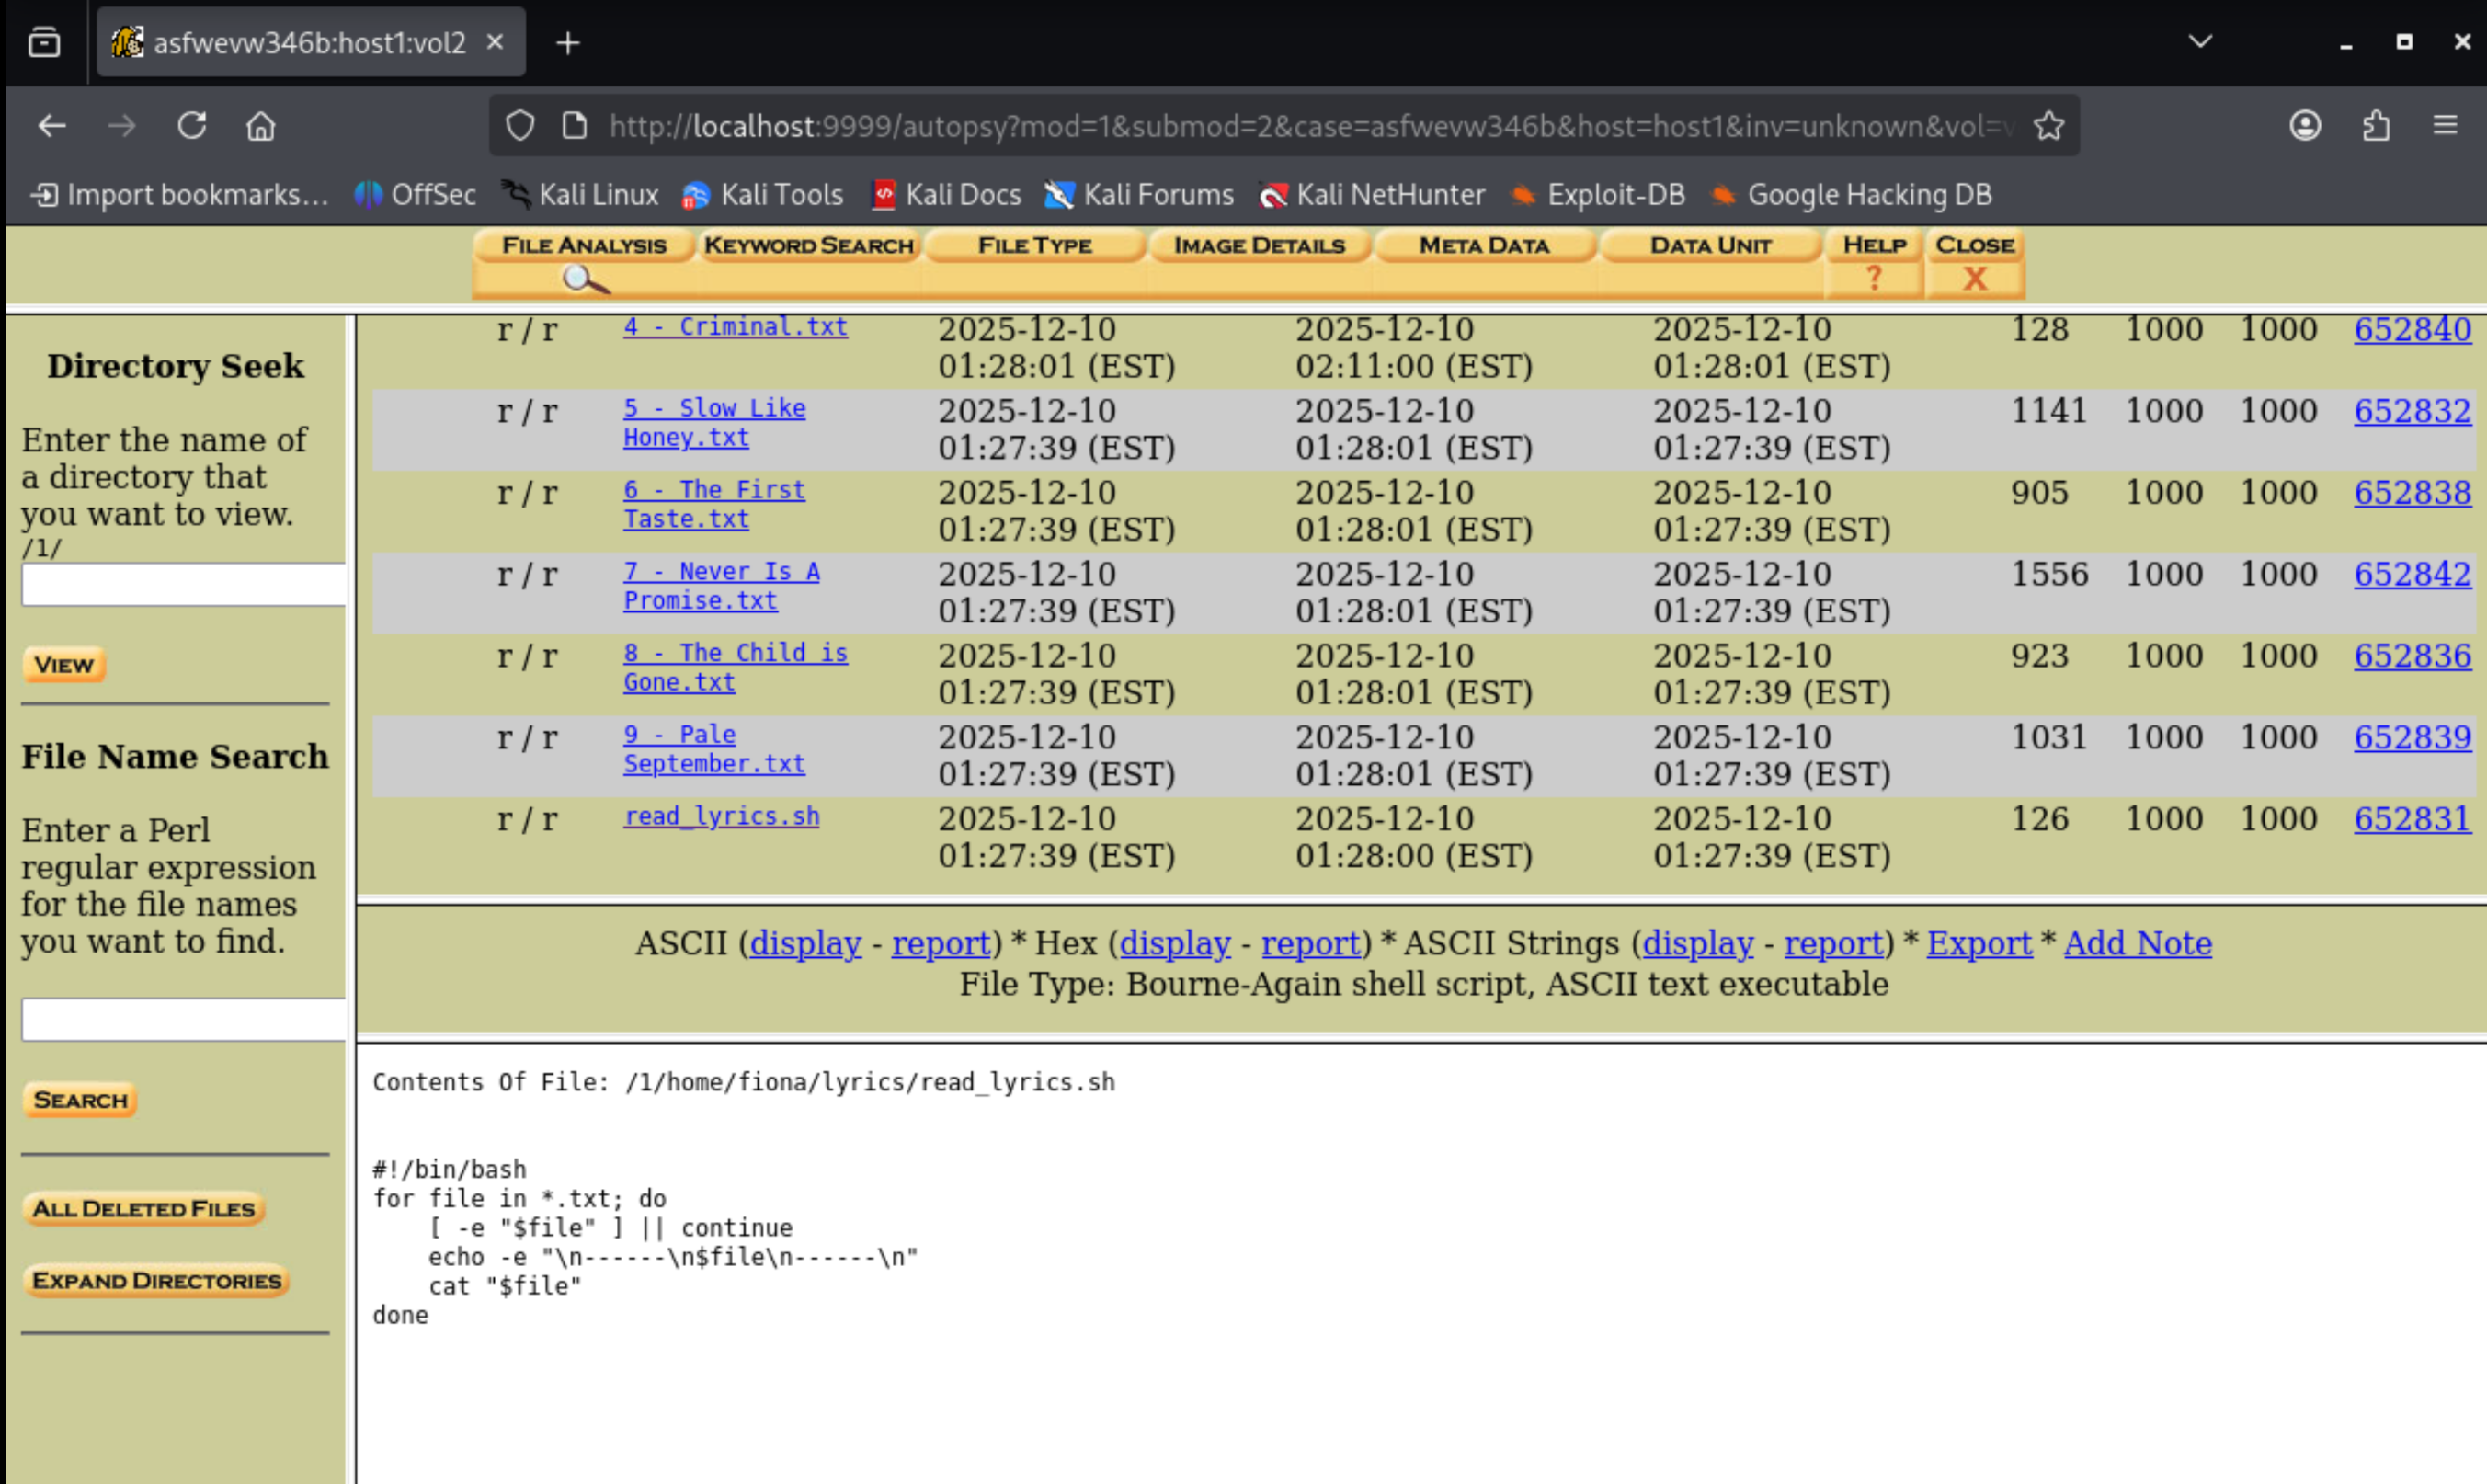Click the All Deleted Files button

[144, 1208]
